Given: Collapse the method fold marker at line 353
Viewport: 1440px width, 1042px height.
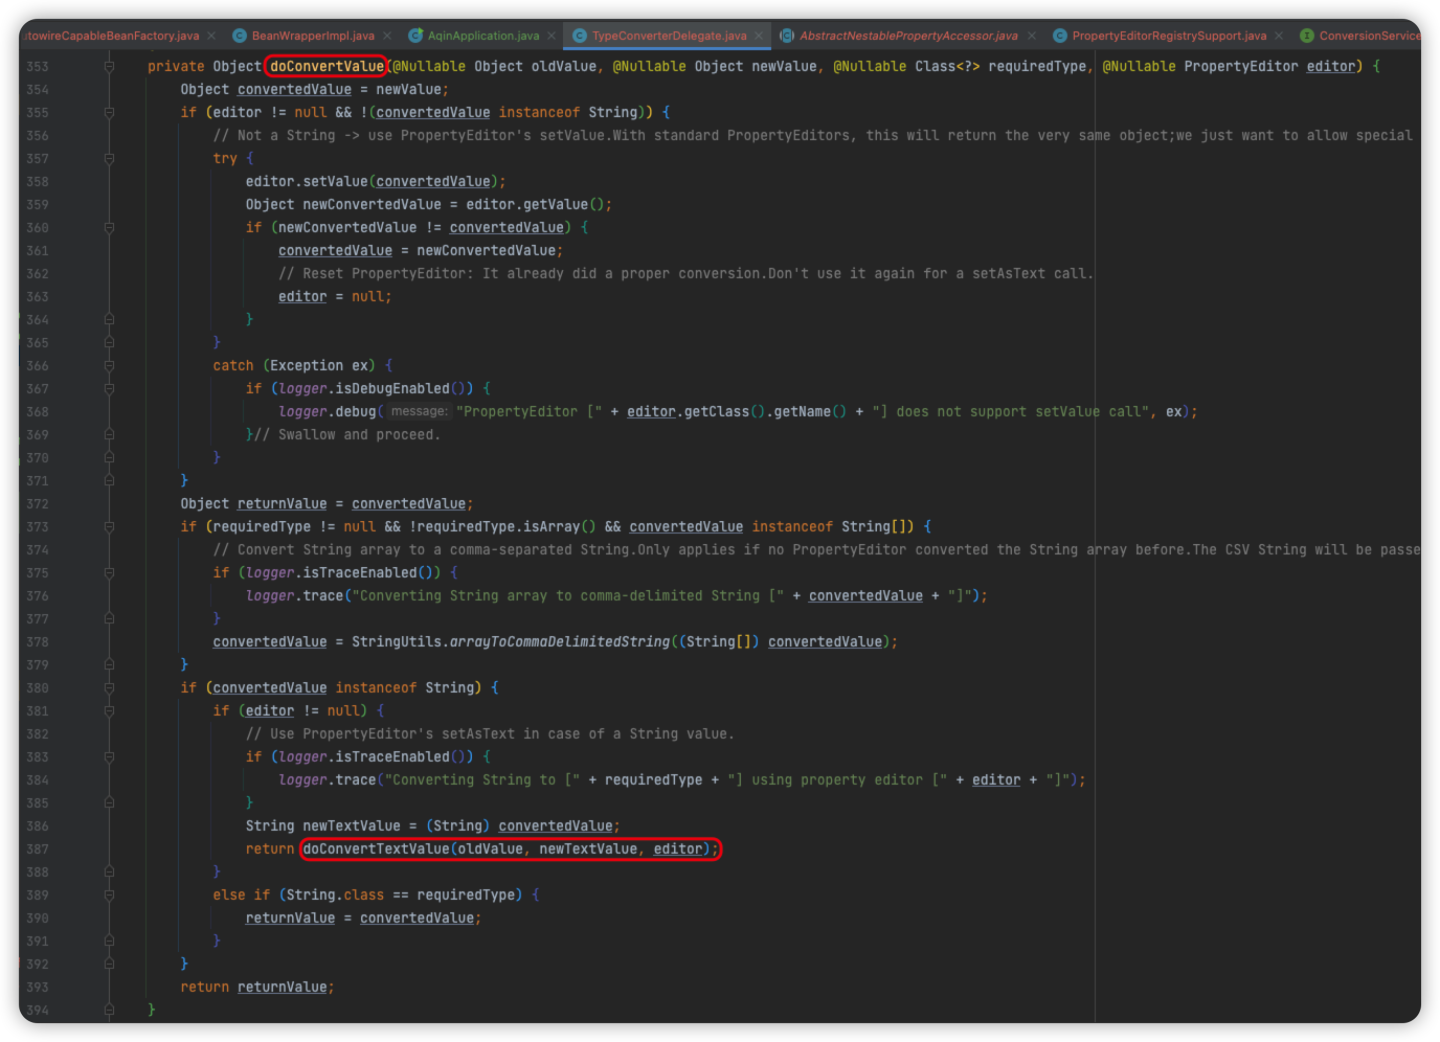Looking at the screenshot, I should click(109, 67).
